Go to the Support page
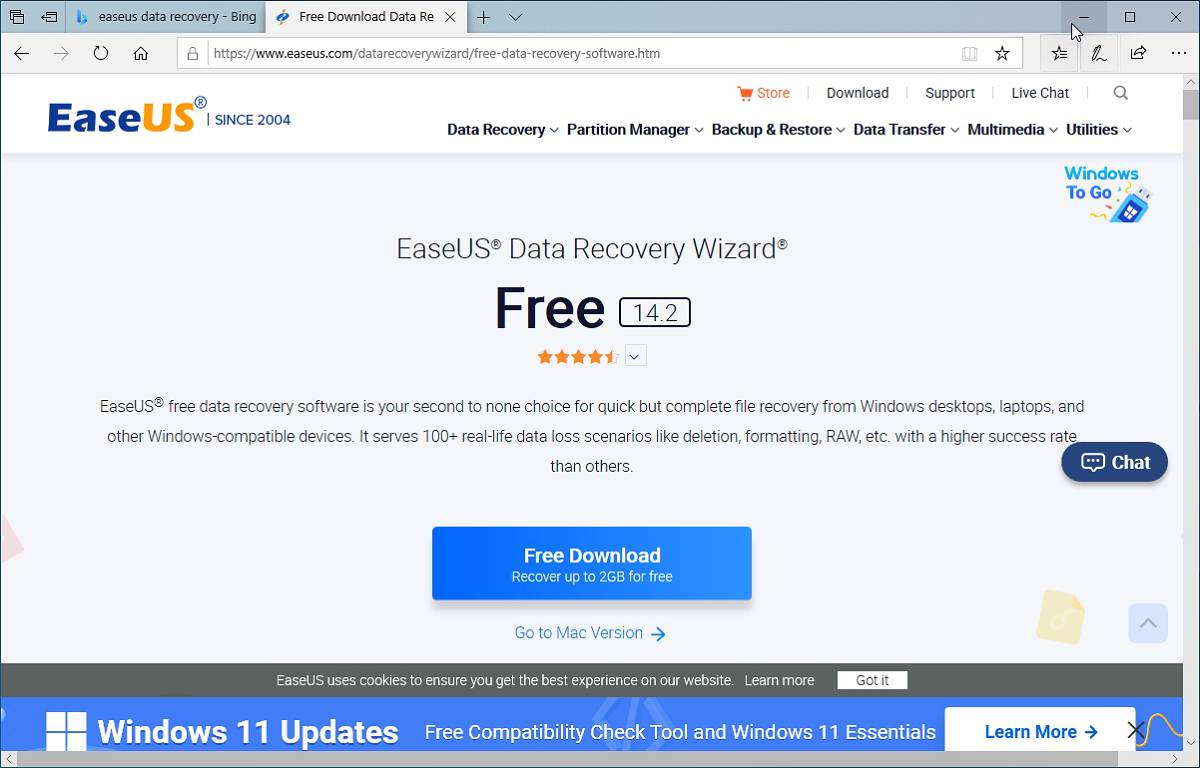This screenshot has width=1200, height=768. tap(949, 93)
